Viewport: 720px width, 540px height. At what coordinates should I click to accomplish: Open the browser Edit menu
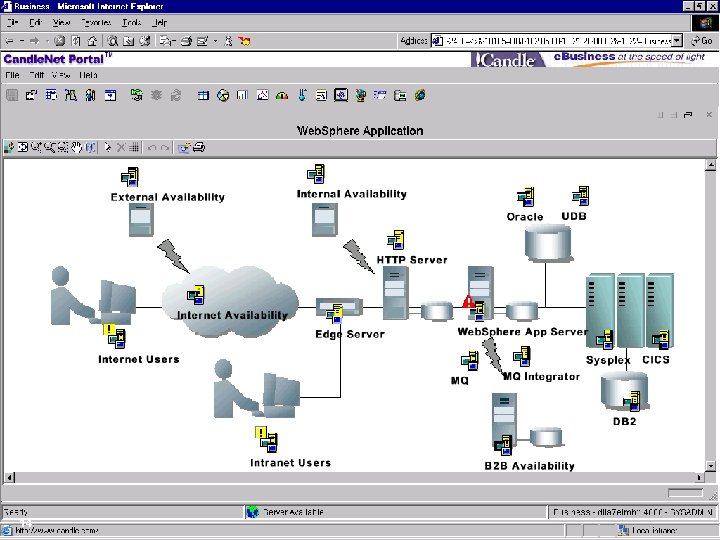click(35, 22)
